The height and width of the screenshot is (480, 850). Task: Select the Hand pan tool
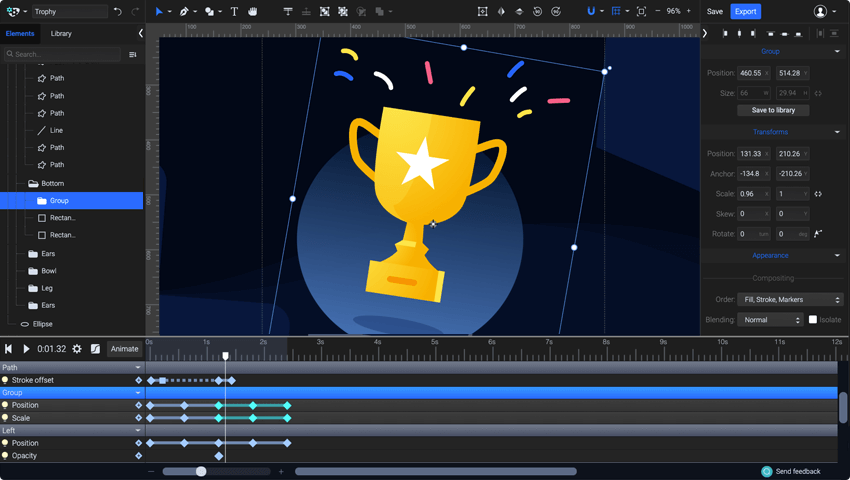click(253, 11)
